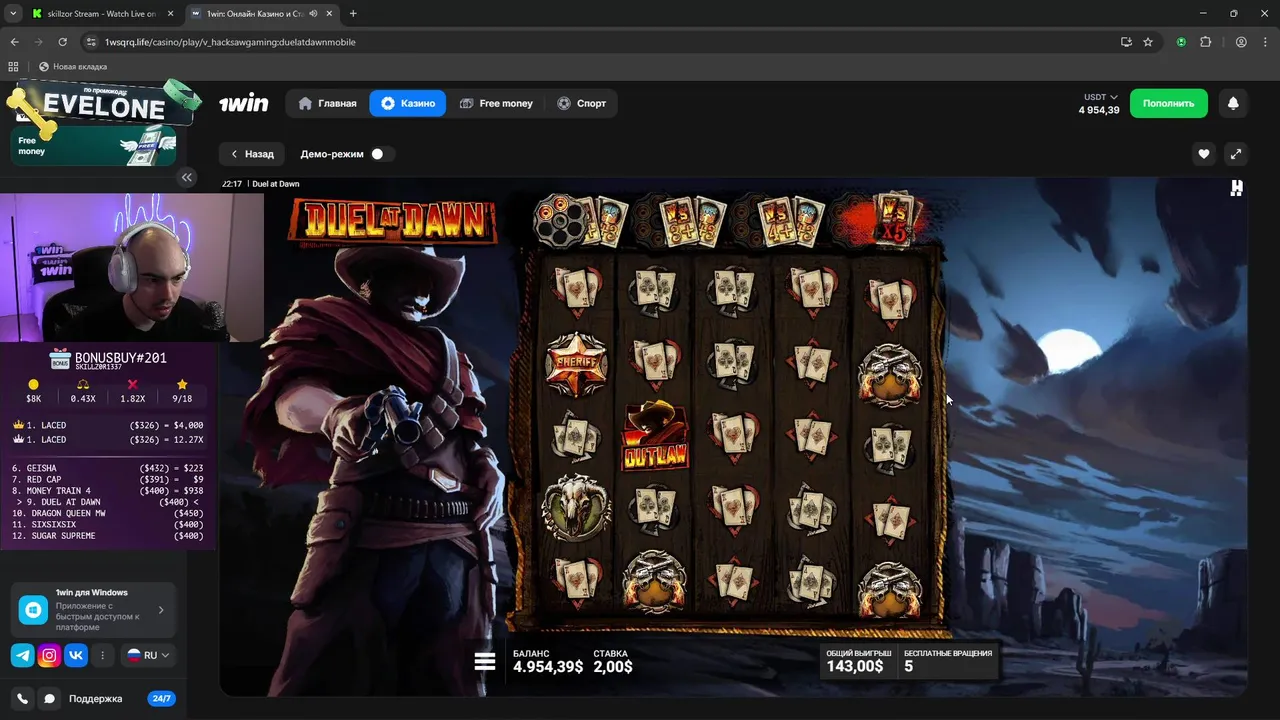Click the GEISHA list row
The width and height of the screenshot is (1280, 720).
point(107,468)
